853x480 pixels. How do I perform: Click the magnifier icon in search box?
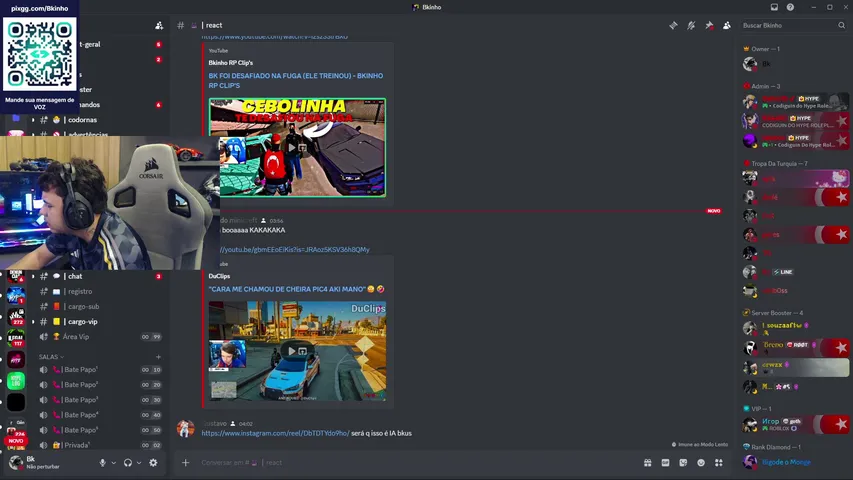coord(841,26)
